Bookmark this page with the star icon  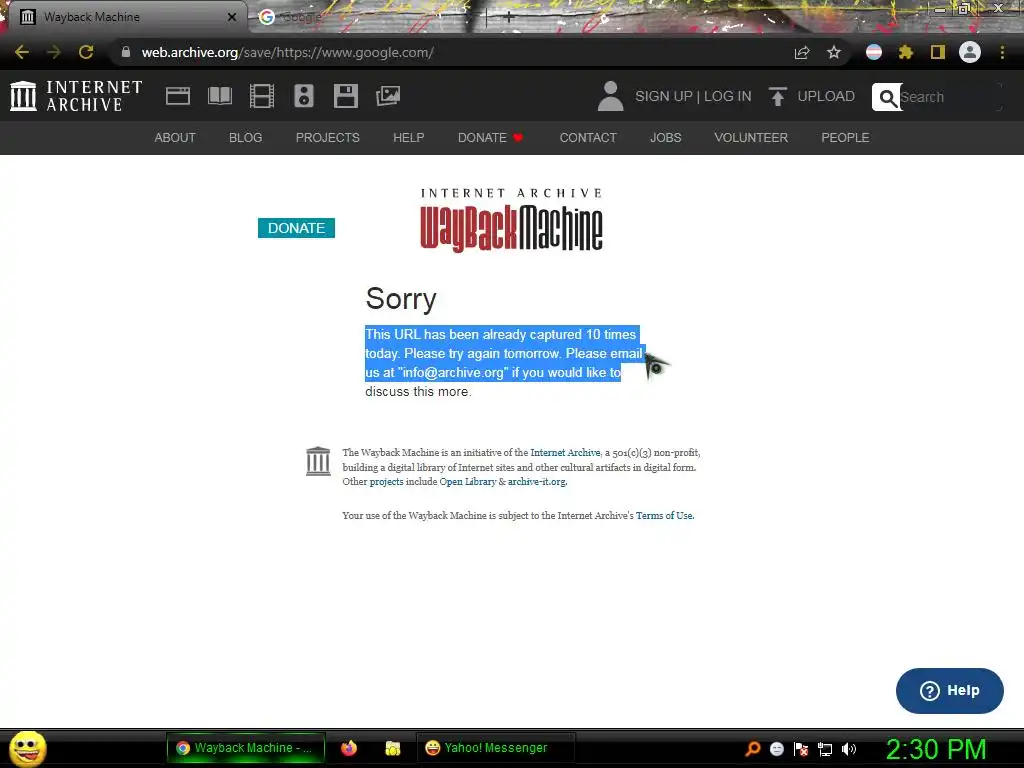834,52
